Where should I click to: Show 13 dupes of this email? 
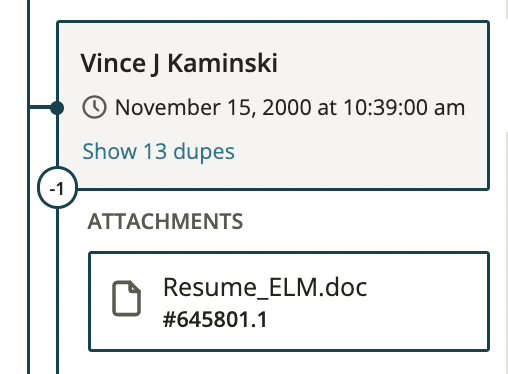click(x=158, y=151)
